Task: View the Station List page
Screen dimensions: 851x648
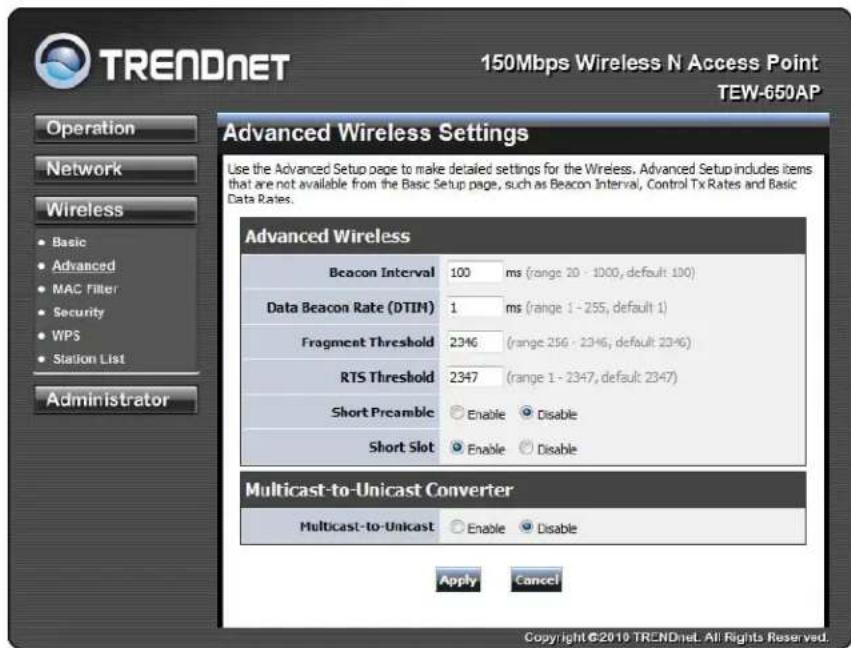Action: coord(89,359)
